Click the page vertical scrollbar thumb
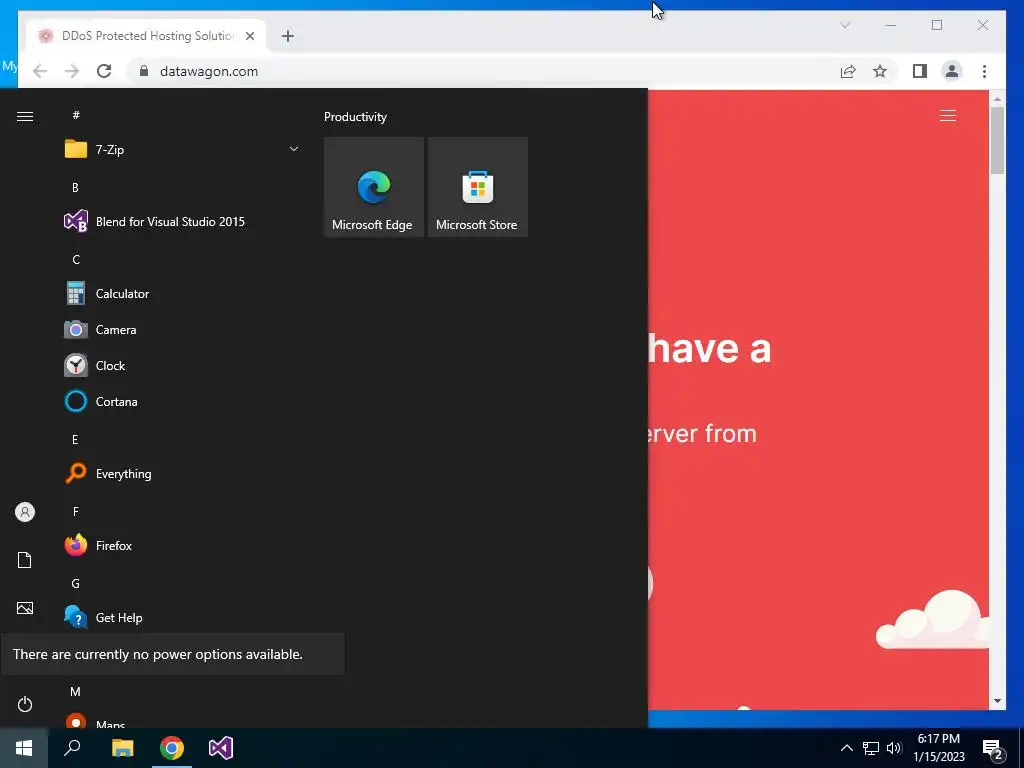 997,140
